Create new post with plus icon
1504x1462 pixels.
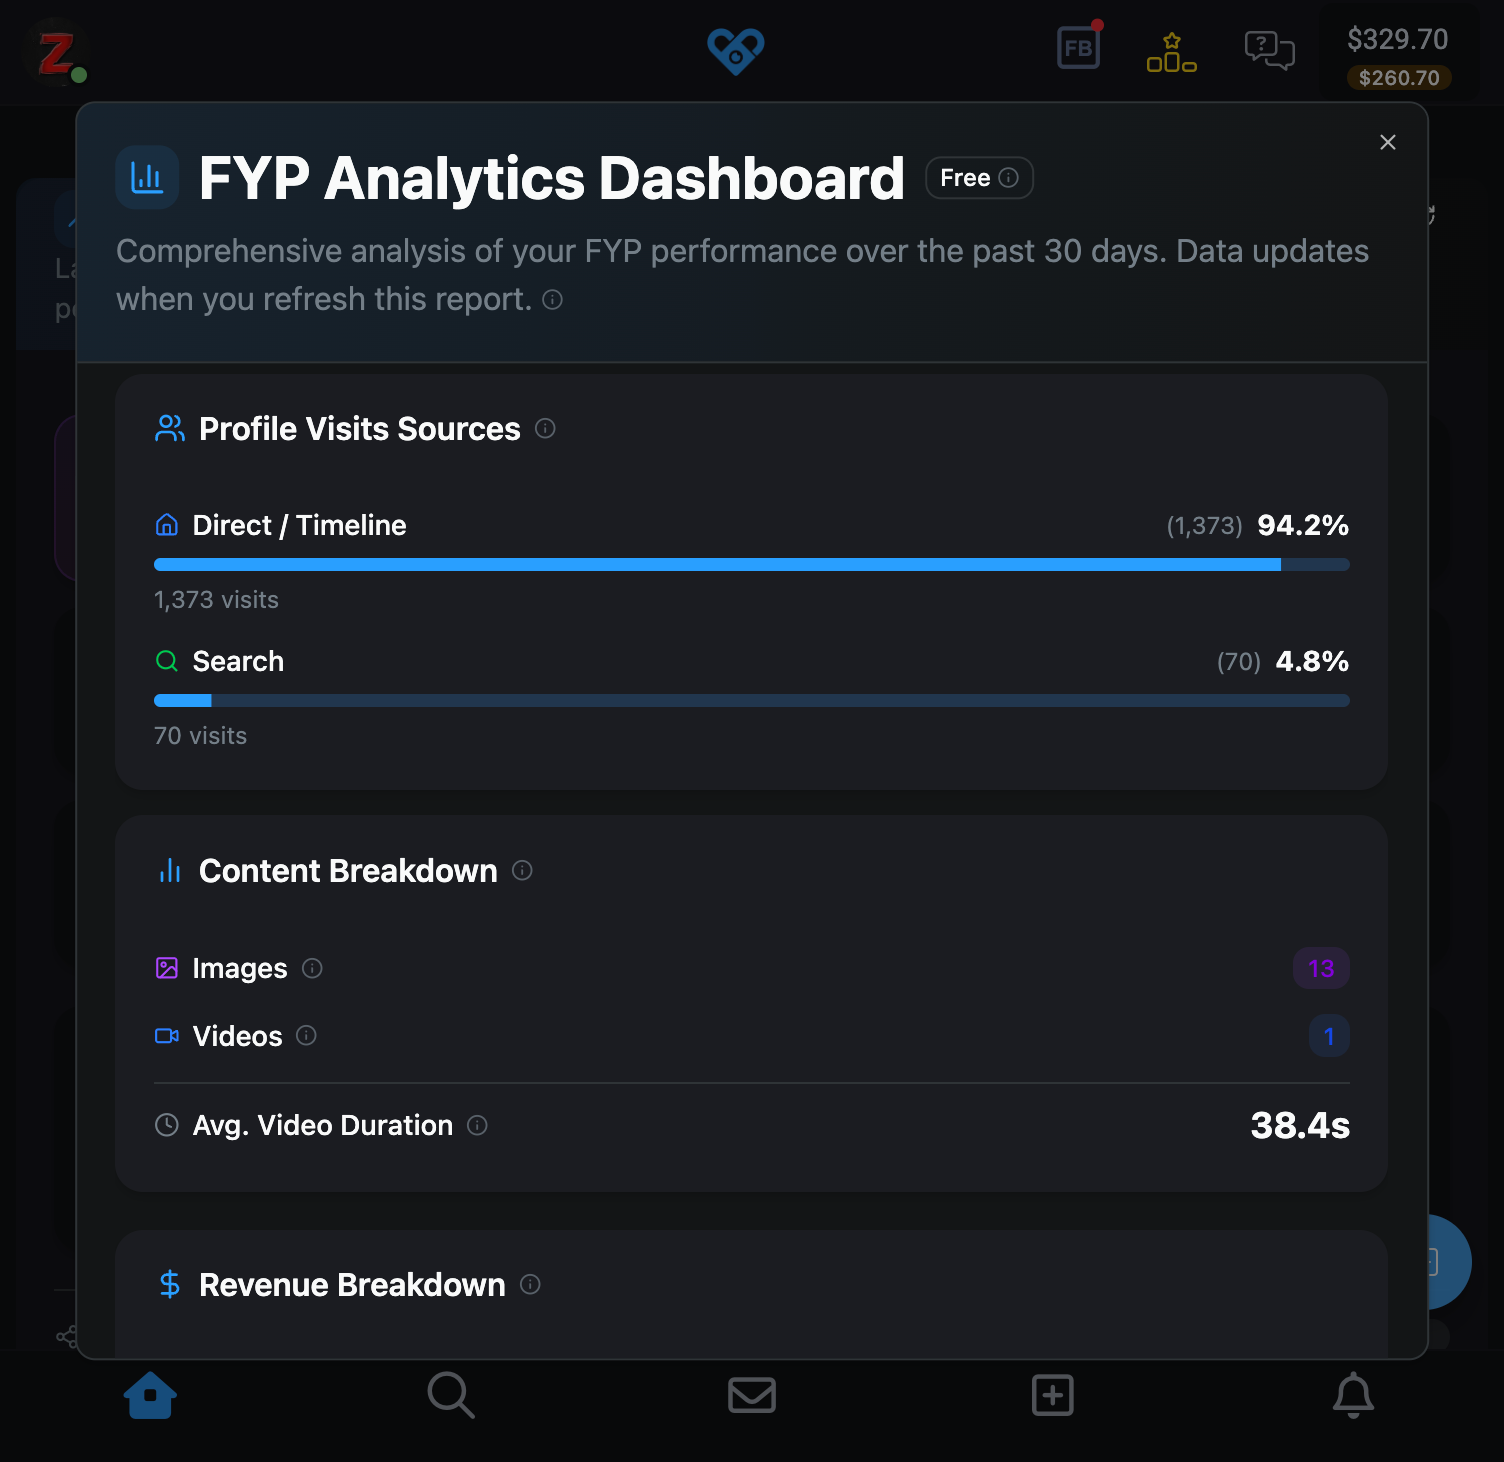pos(1053,1395)
